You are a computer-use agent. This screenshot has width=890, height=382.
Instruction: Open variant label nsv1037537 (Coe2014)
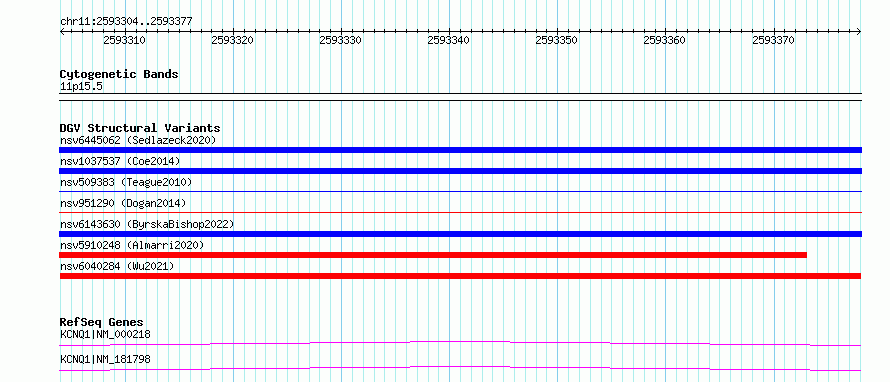click(x=120, y=161)
